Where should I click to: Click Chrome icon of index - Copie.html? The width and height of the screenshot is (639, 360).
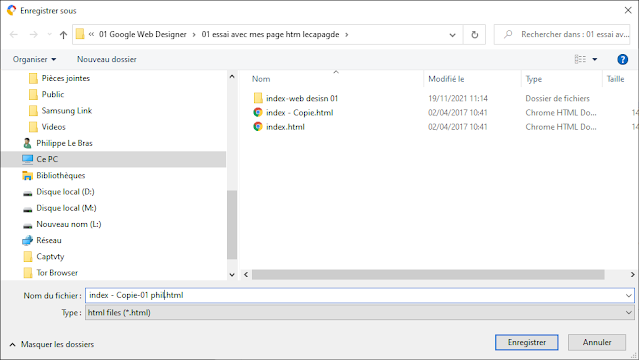(258, 113)
